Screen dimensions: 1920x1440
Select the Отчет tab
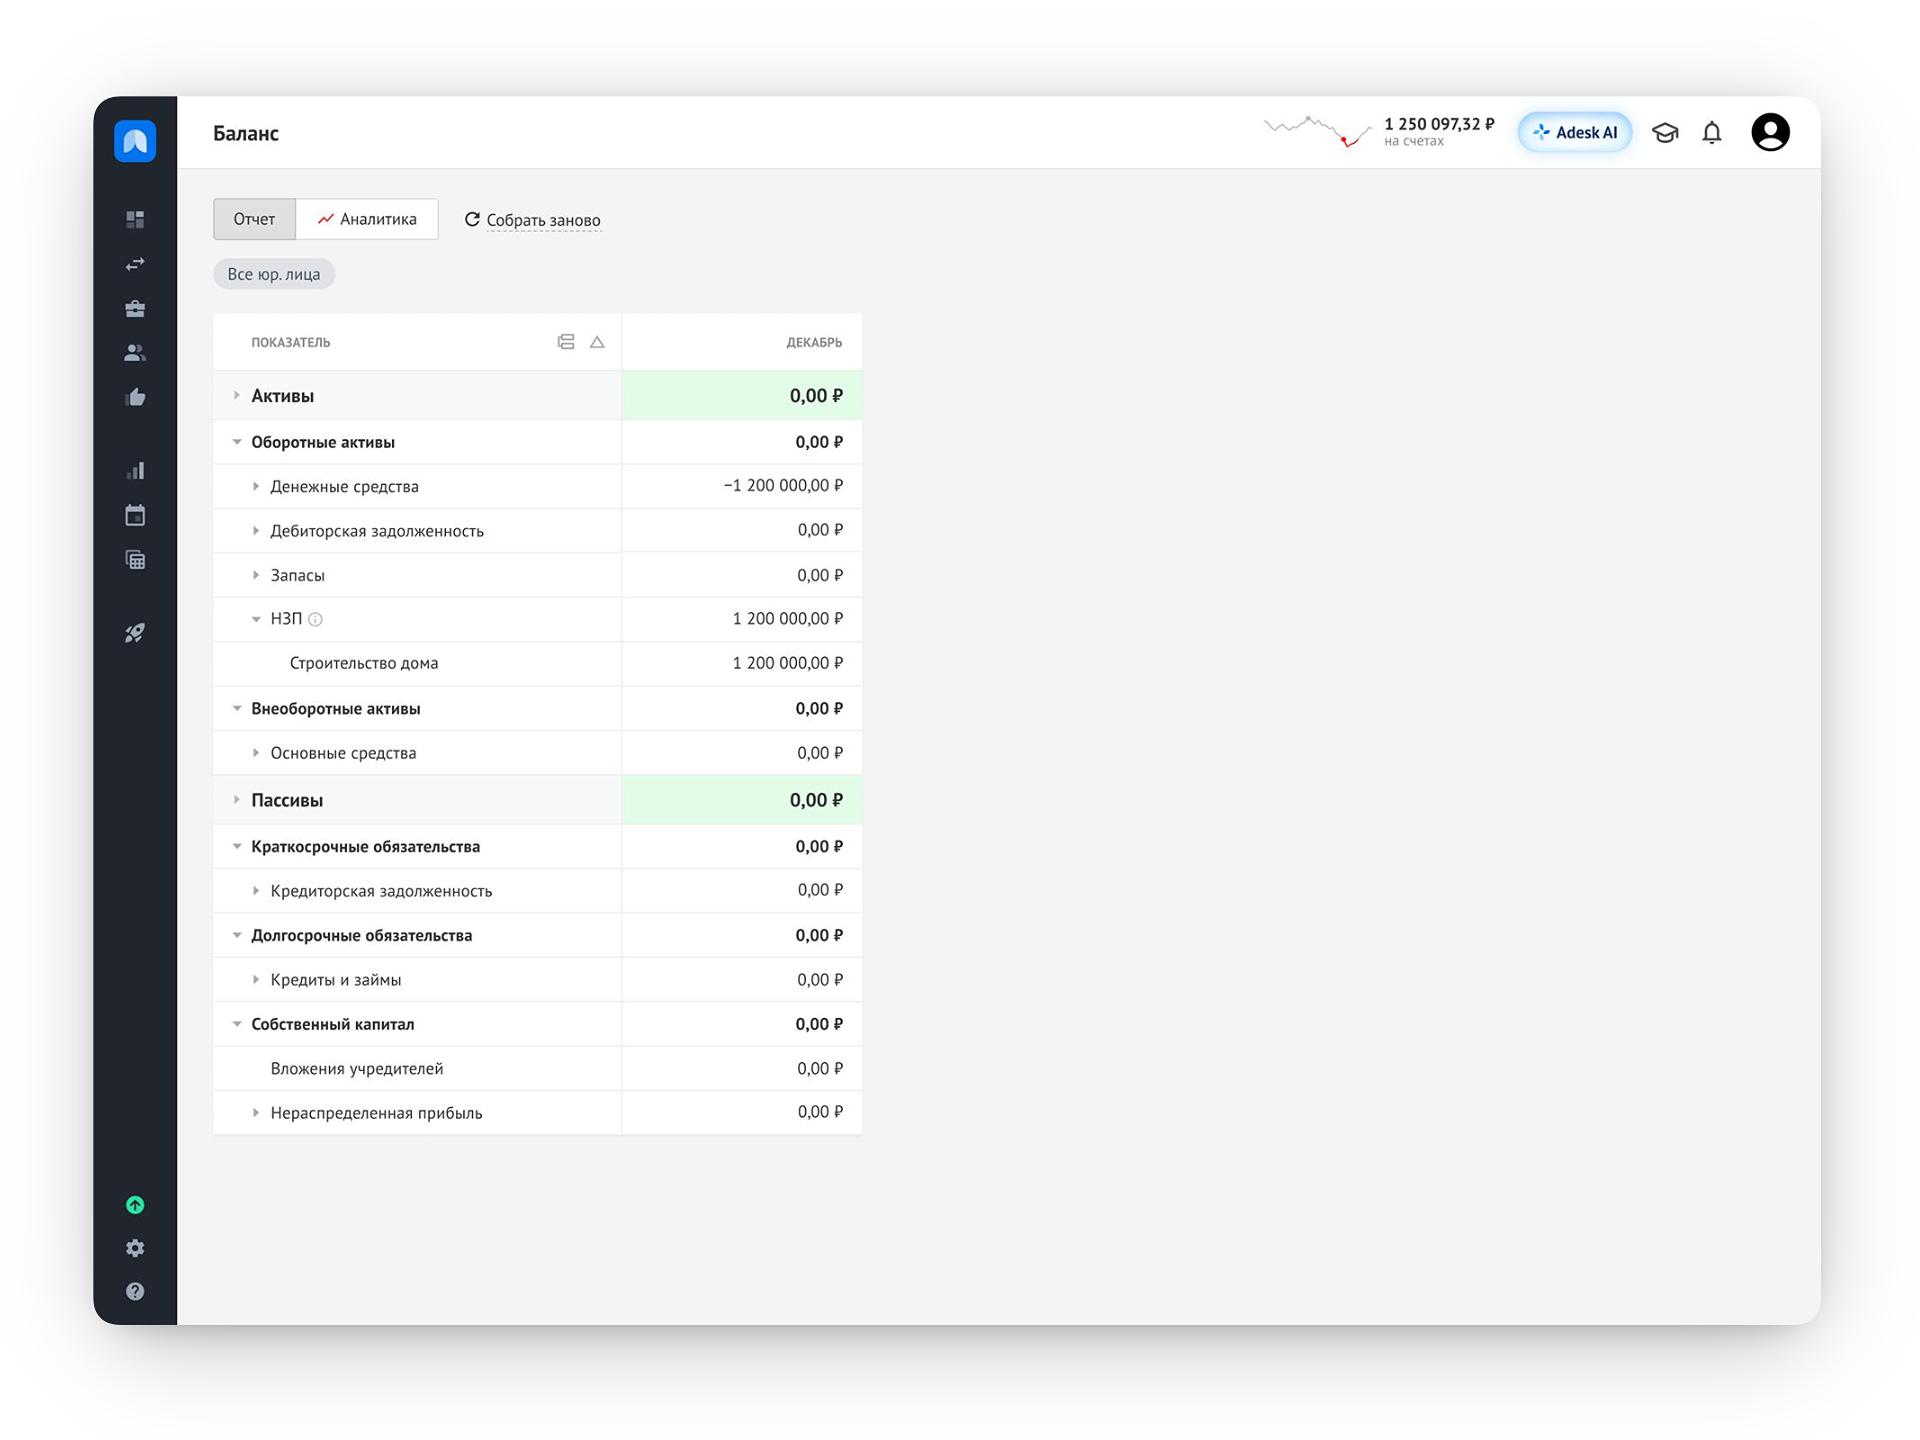[254, 219]
